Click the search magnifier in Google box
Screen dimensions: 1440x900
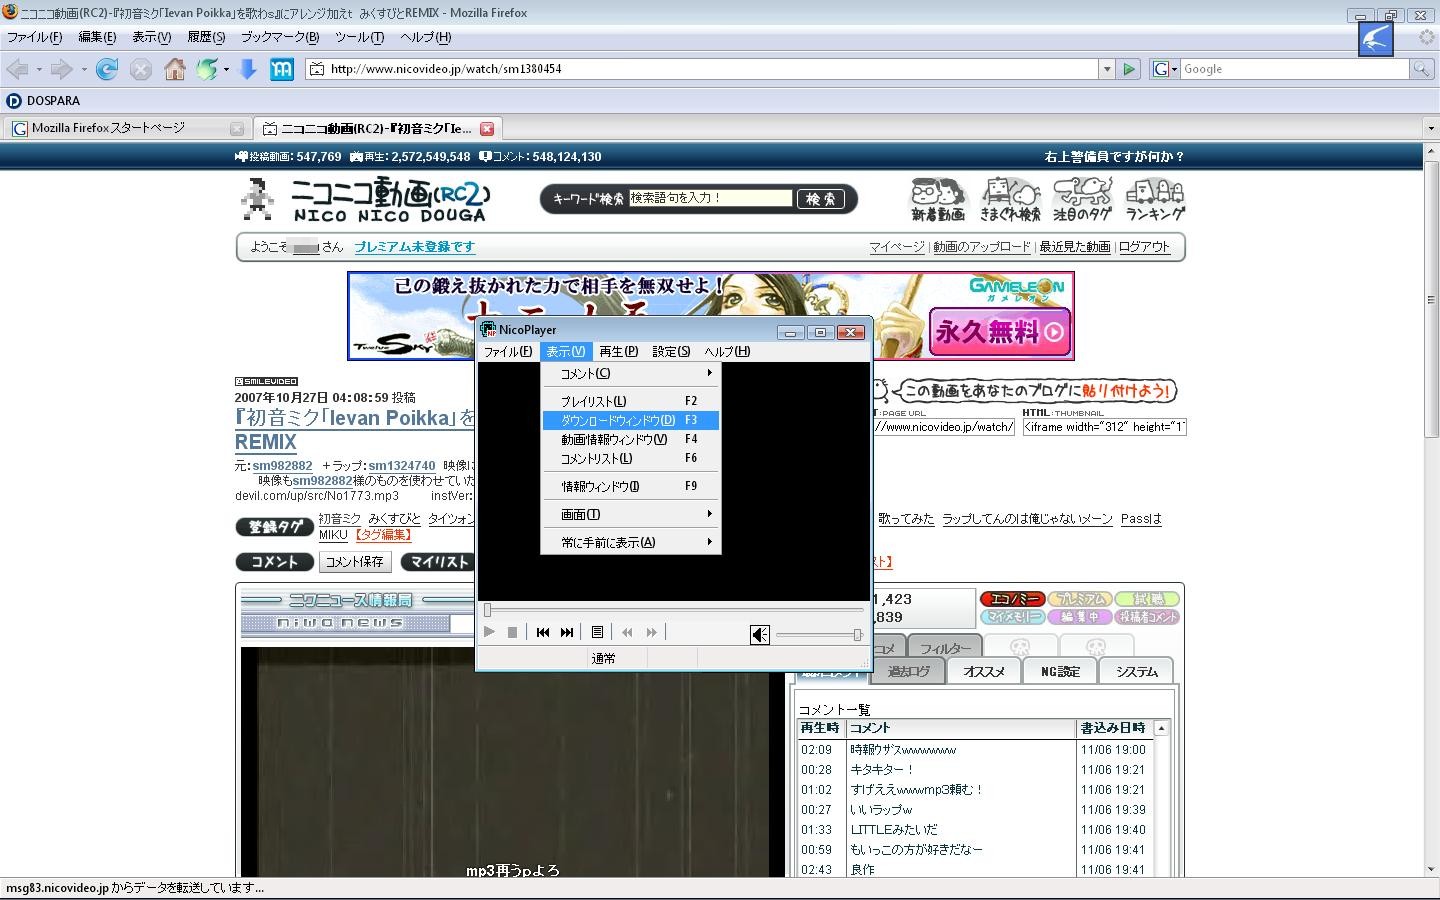(x=1420, y=69)
